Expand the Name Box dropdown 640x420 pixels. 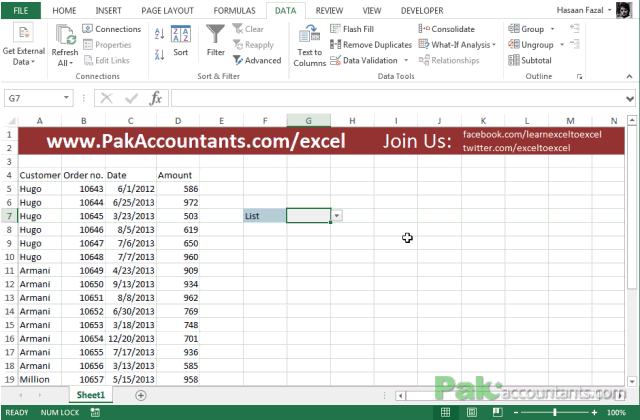click(x=66, y=98)
